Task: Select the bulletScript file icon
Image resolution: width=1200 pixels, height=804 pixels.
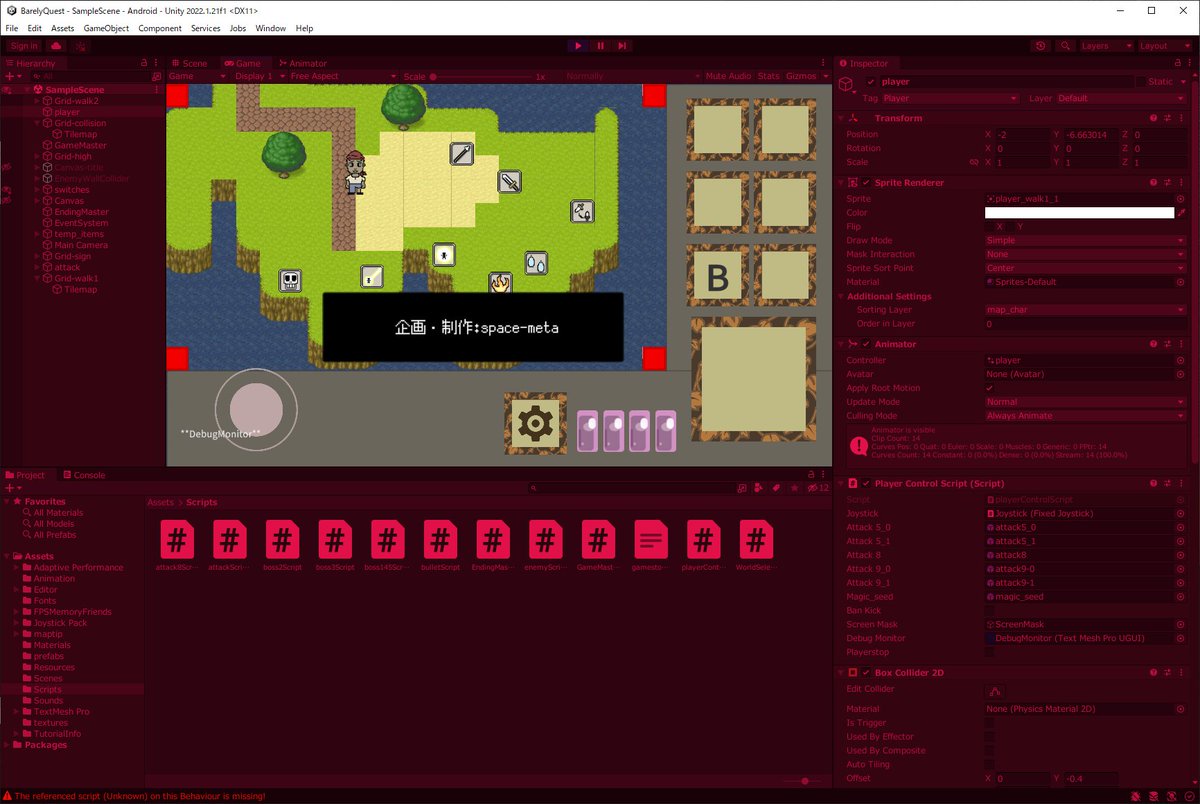Action: [440, 540]
